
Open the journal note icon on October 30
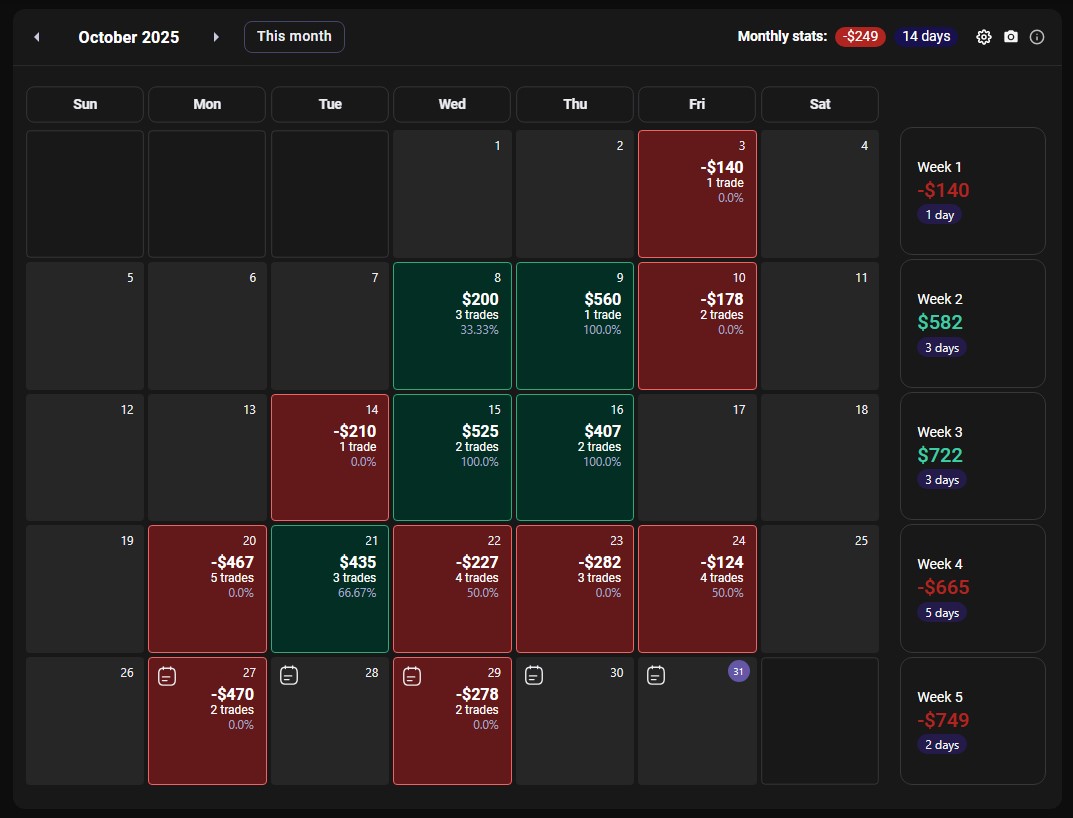pyautogui.click(x=534, y=676)
